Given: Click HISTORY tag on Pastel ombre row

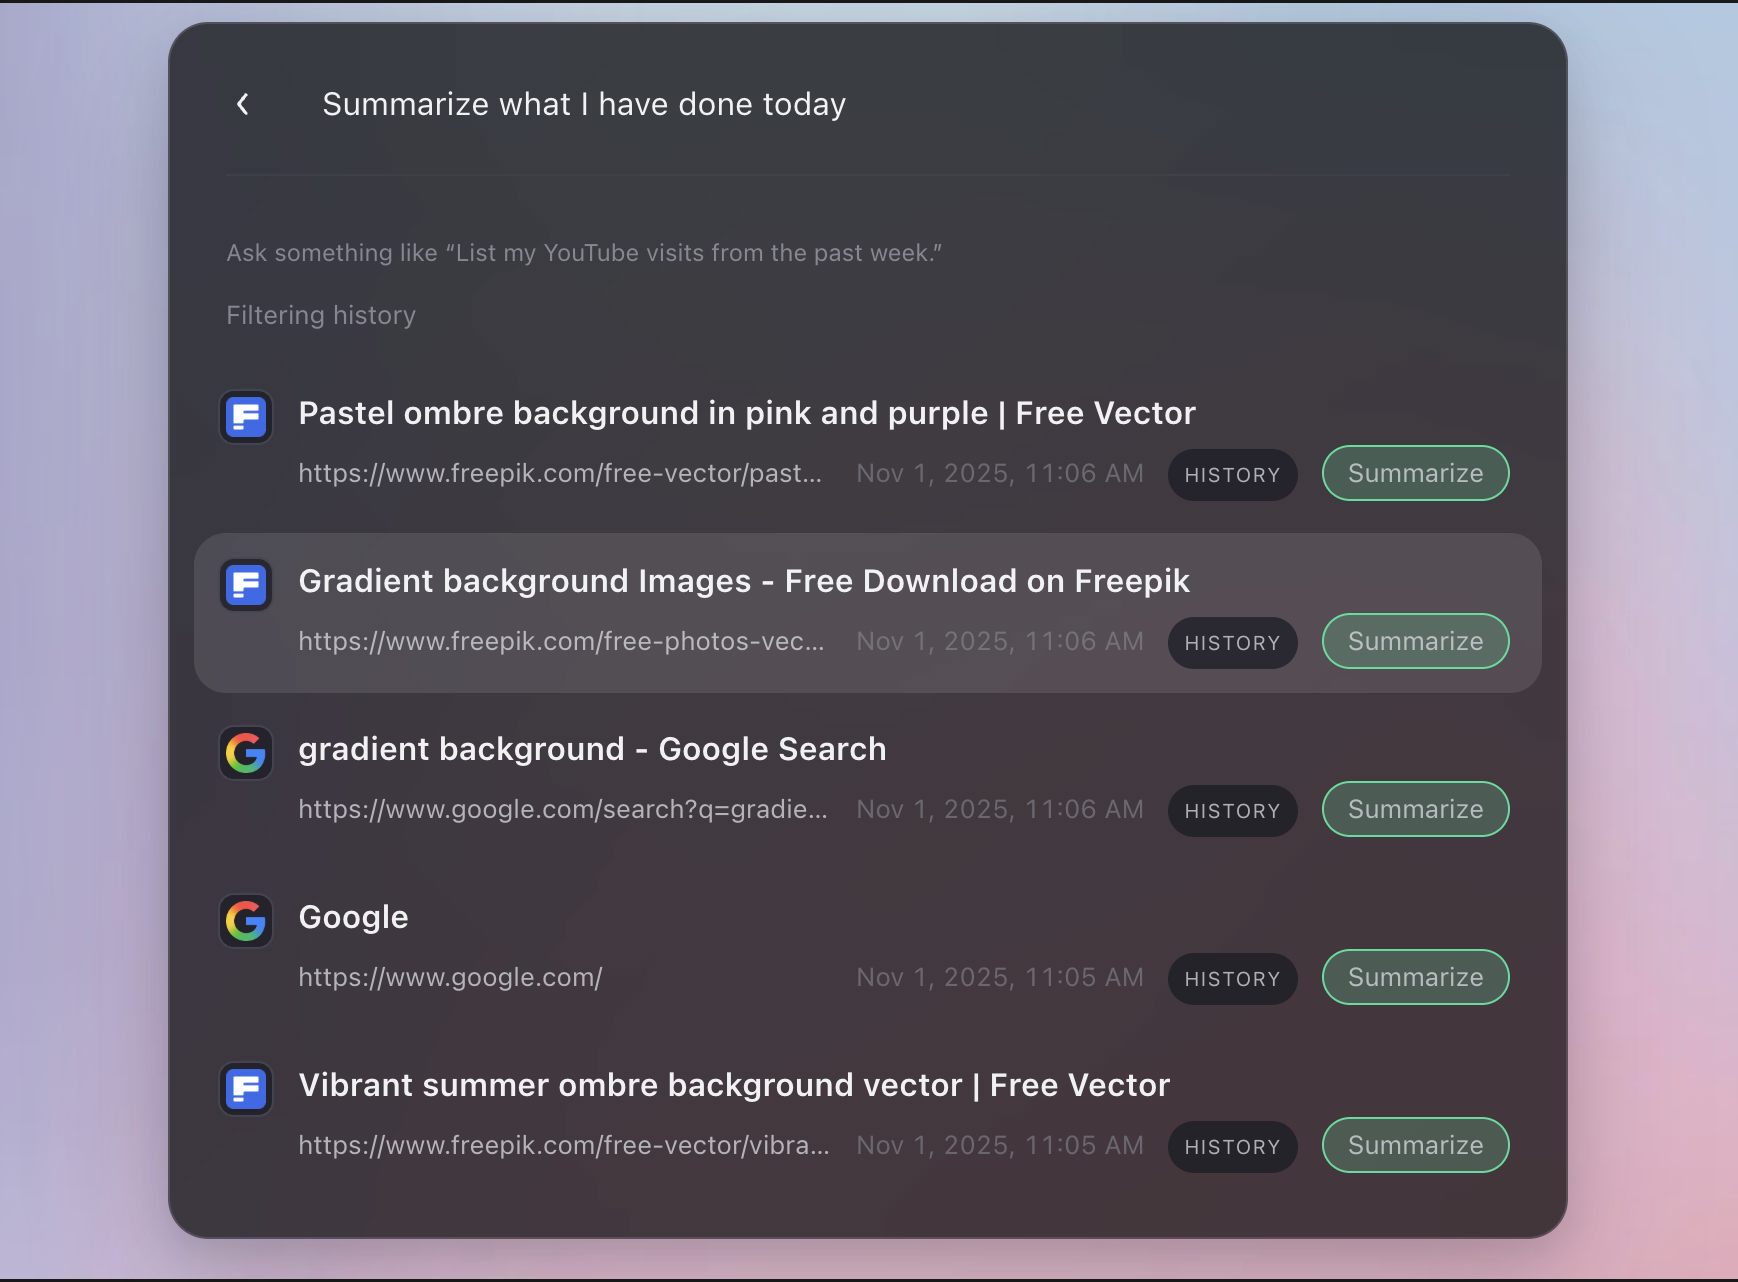Looking at the screenshot, I should [x=1232, y=475].
